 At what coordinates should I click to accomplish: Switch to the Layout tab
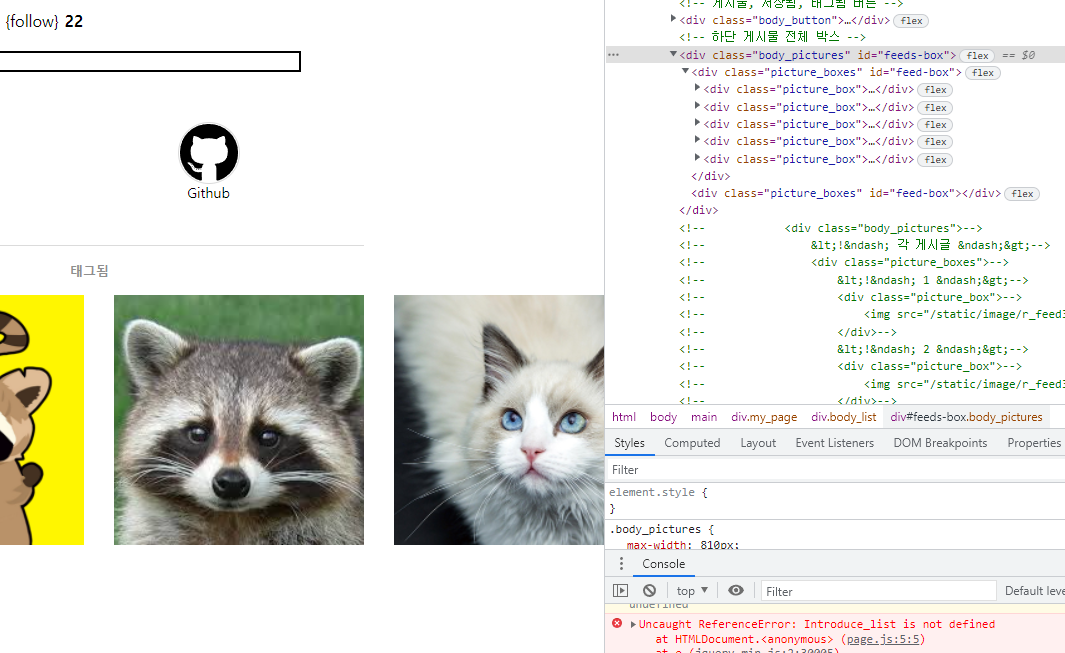pos(758,443)
